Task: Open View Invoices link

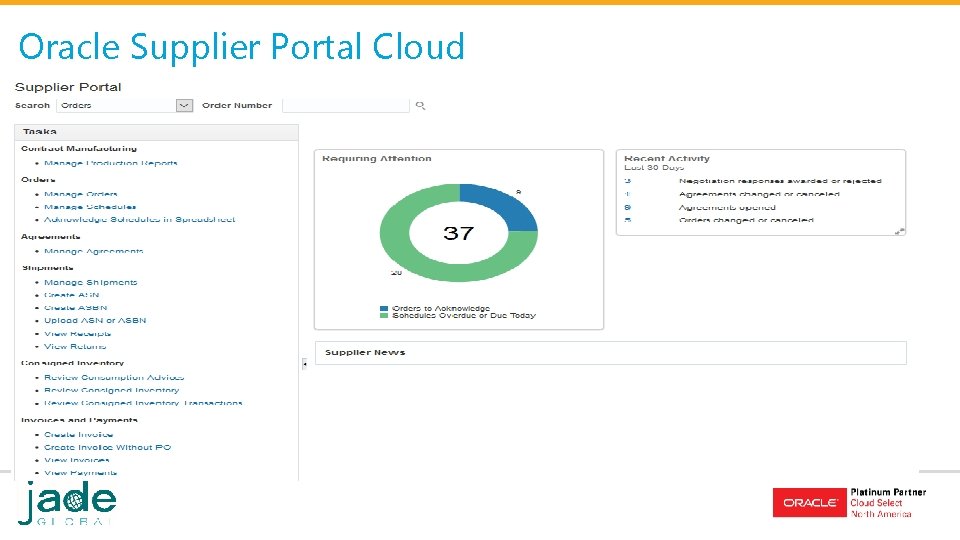Action: (x=77, y=460)
